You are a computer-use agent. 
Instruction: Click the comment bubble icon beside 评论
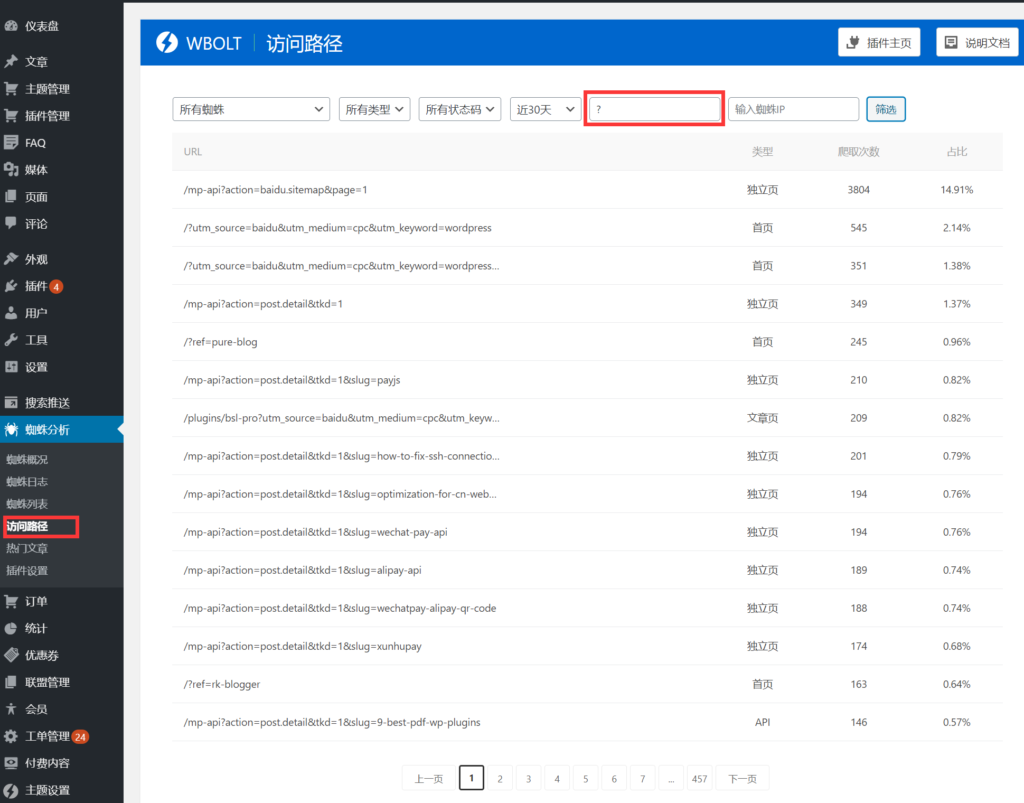coord(11,223)
